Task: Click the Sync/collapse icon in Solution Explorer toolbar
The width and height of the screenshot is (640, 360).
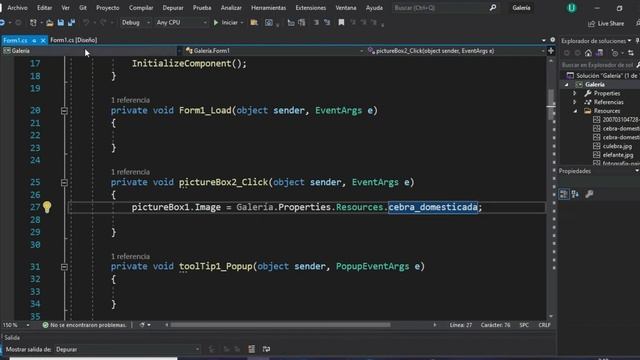Action: (631, 53)
